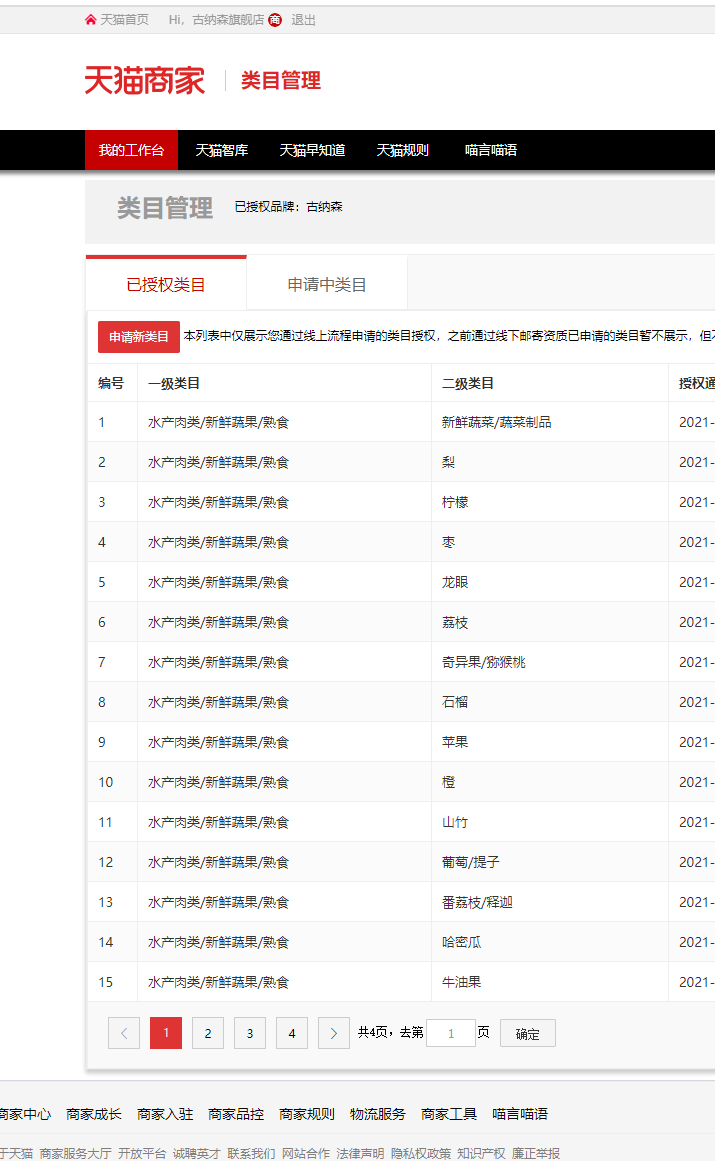Click the 古纳森旗舰店 store name
The width and height of the screenshot is (715, 1161).
point(228,20)
